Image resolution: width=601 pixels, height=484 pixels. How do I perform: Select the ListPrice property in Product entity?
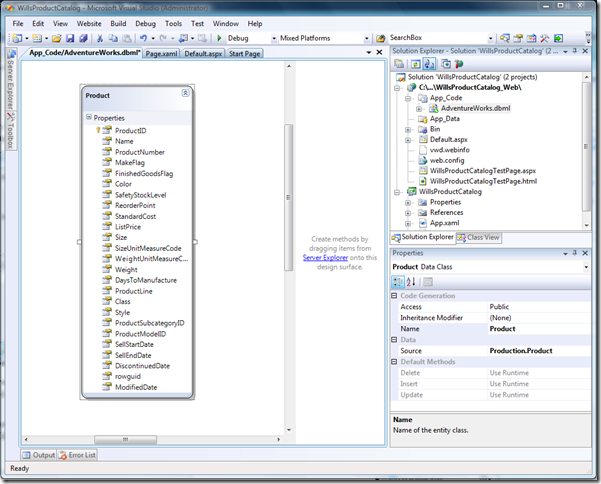(128, 227)
